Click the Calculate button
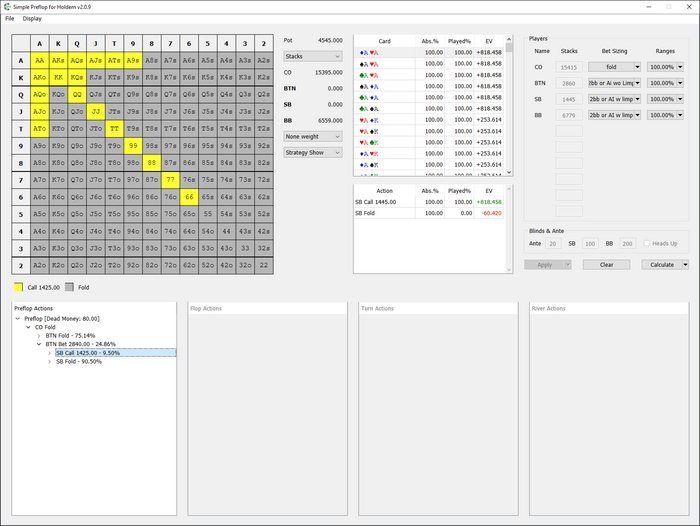Viewport: 700px width, 526px height. click(x=662, y=264)
